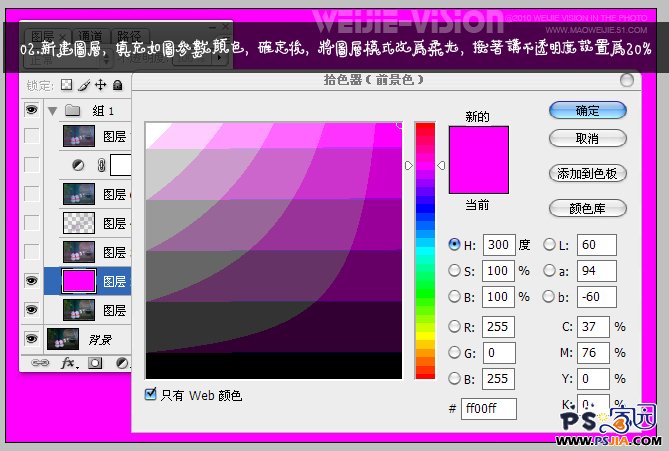Click the half-circle adjustment layer icon in the layer list
Screen dimensions: 669x451
[78, 165]
